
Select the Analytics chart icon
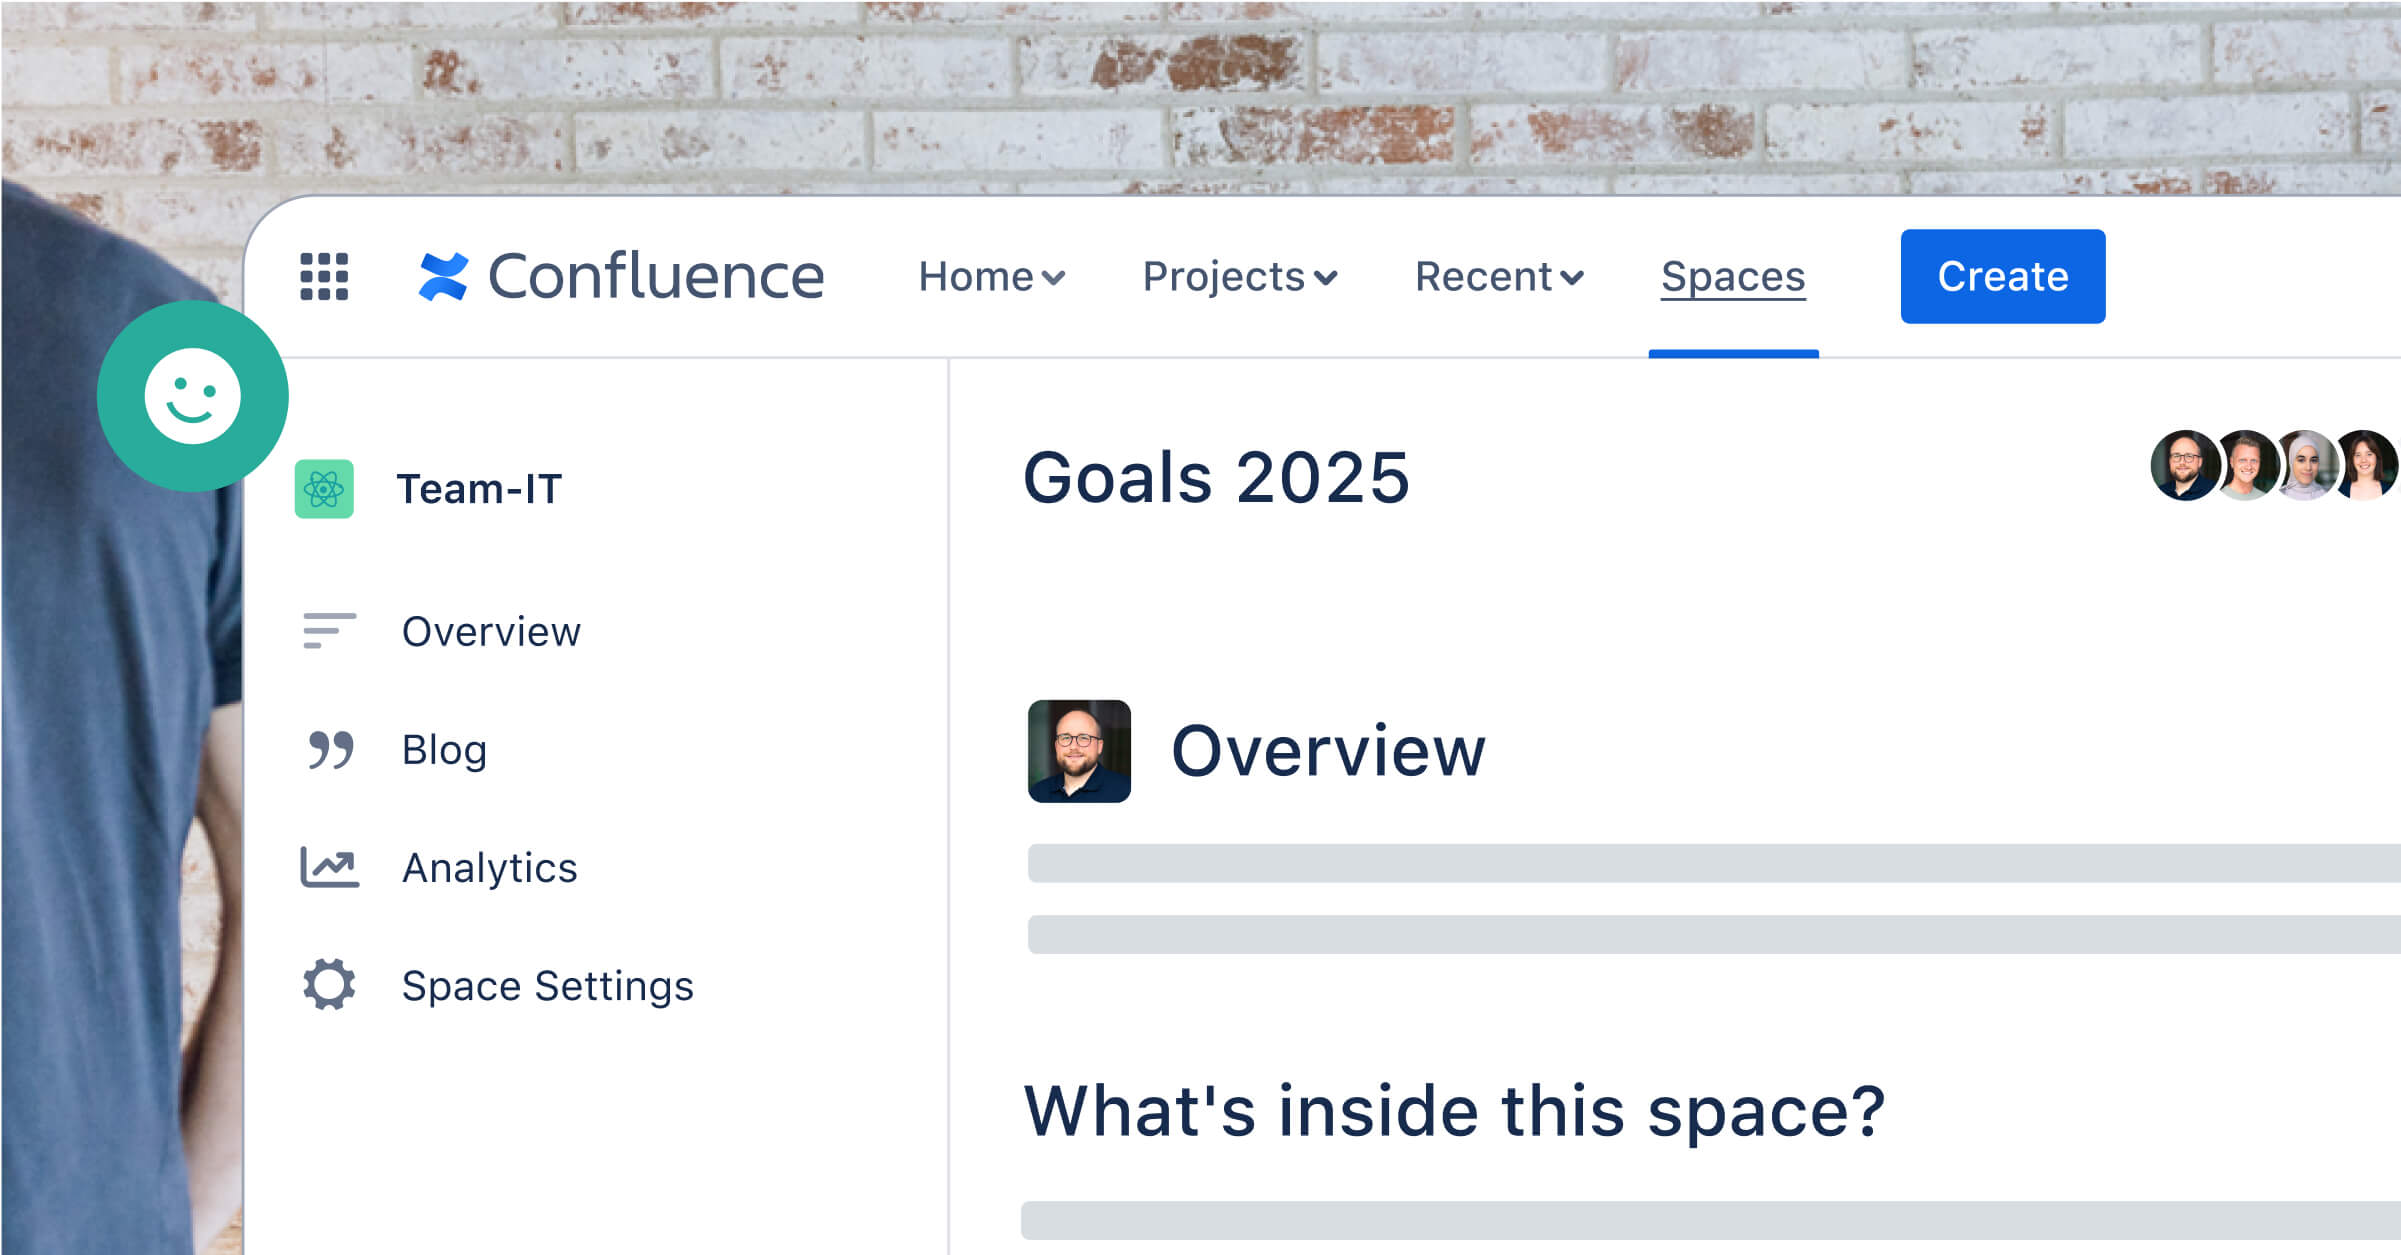[x=330, y=868]
